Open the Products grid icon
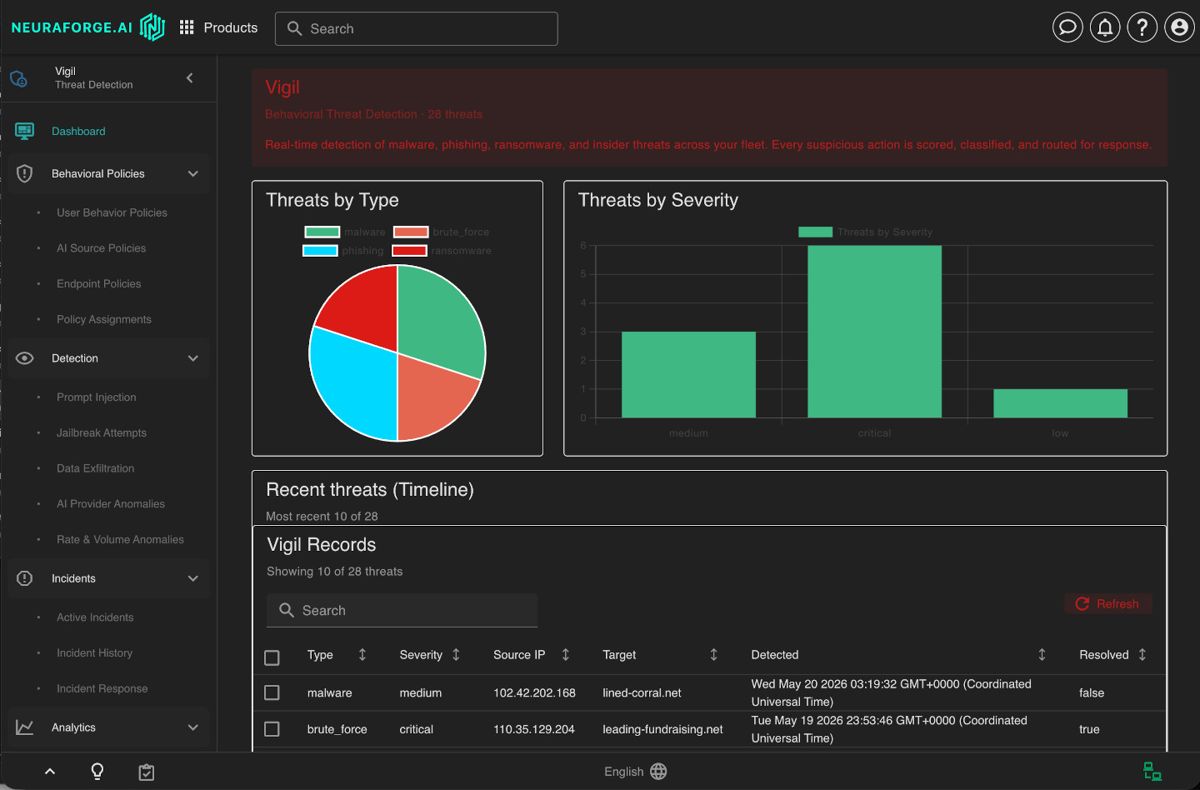Image resolution: width=1200 pixels, height=790 pixels. click(187, 28)
